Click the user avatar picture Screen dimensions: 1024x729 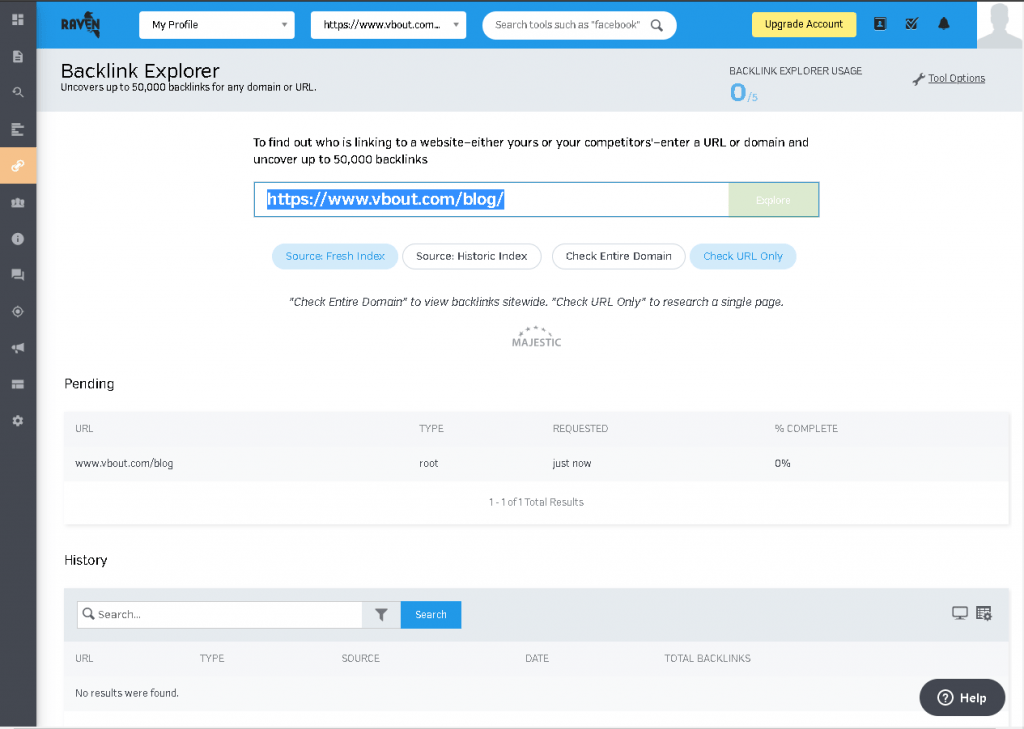click(1000, 25)
